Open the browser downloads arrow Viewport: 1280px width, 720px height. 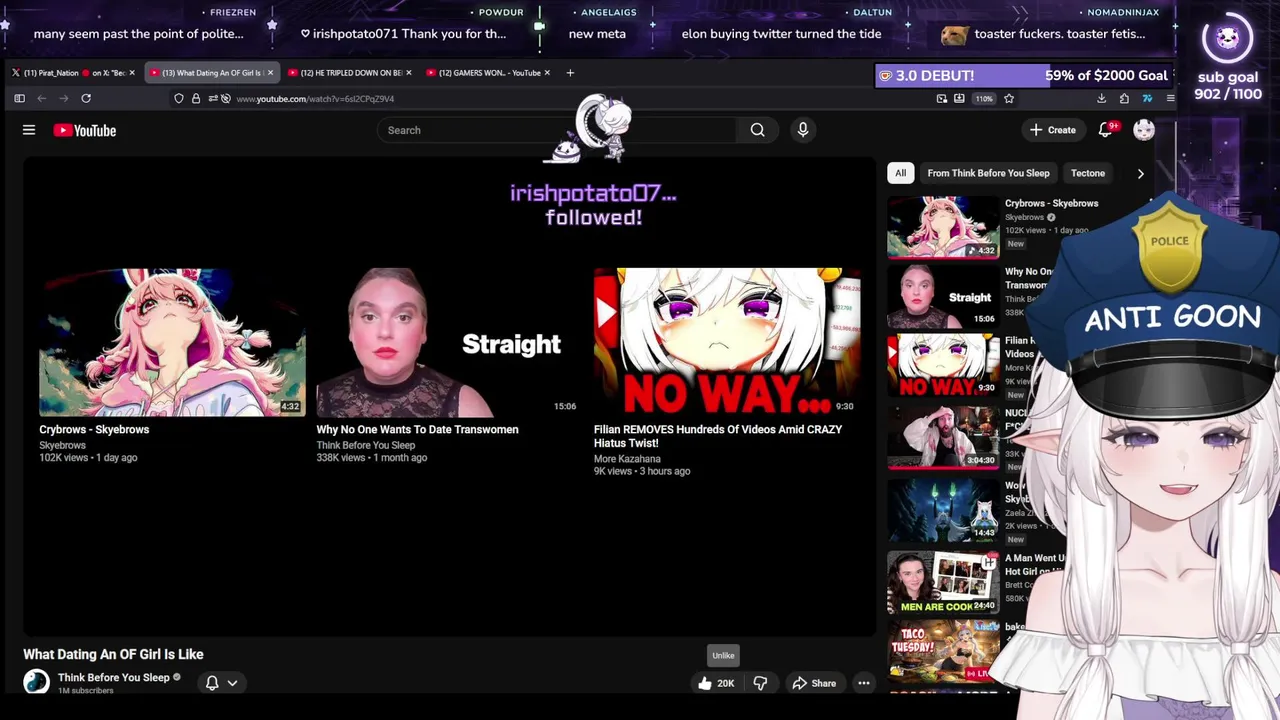coord(1101,98)
